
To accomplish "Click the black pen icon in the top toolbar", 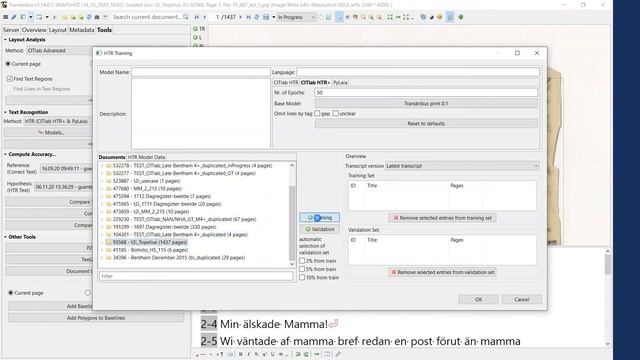I will 431,17.
